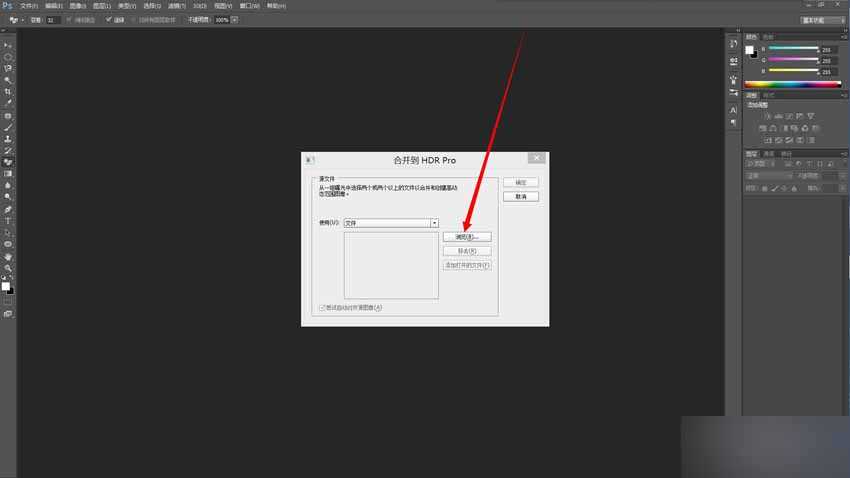Change screen mode from toolbar bottom
Viewport: 850px width, 478px height.
point(8,314)
